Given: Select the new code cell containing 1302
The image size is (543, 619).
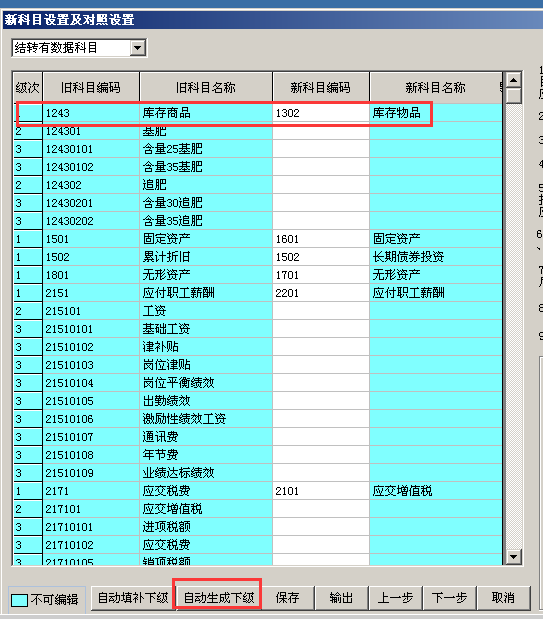Looking at the screenshot, I should 321,113.
